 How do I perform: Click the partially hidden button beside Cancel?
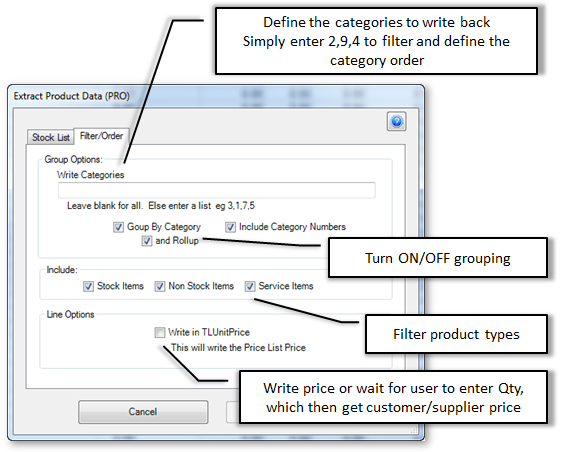(x=233, y=412)
